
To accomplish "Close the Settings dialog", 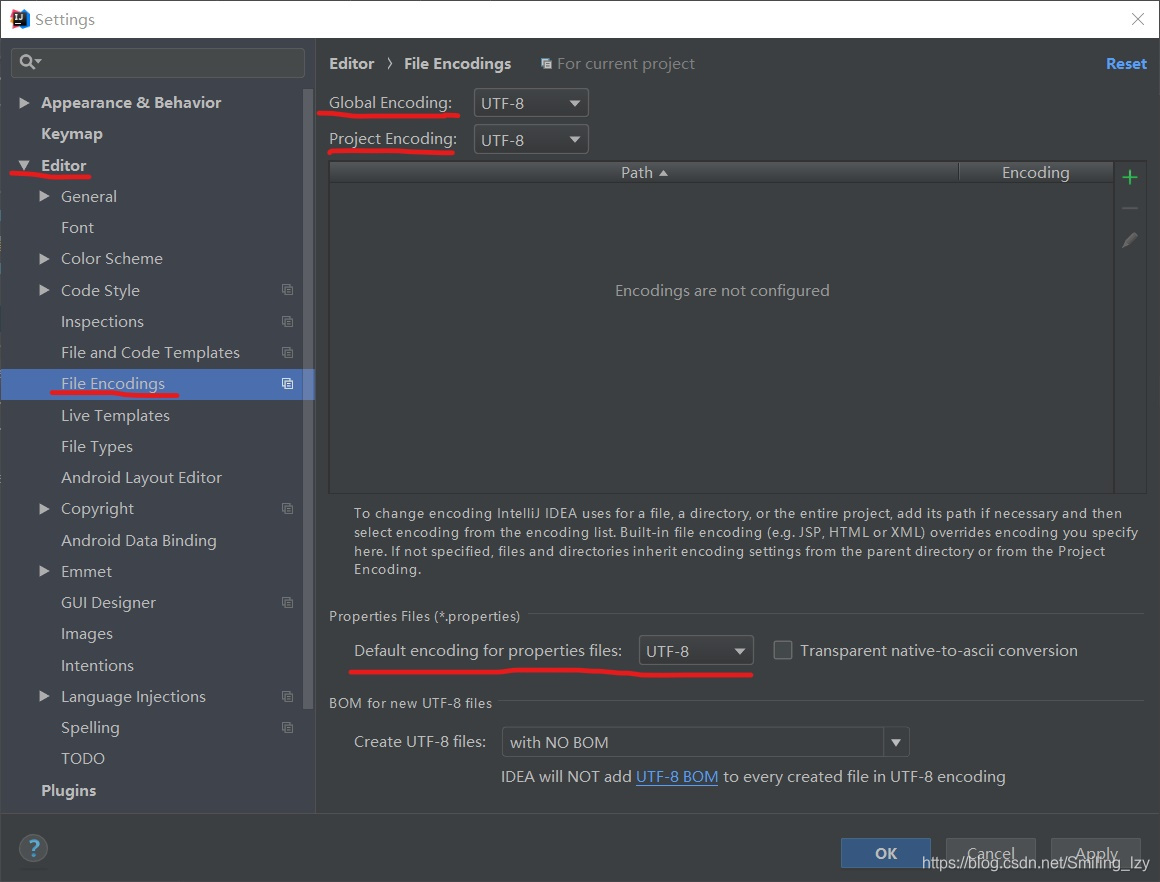I will click(x=1138, y=18).
